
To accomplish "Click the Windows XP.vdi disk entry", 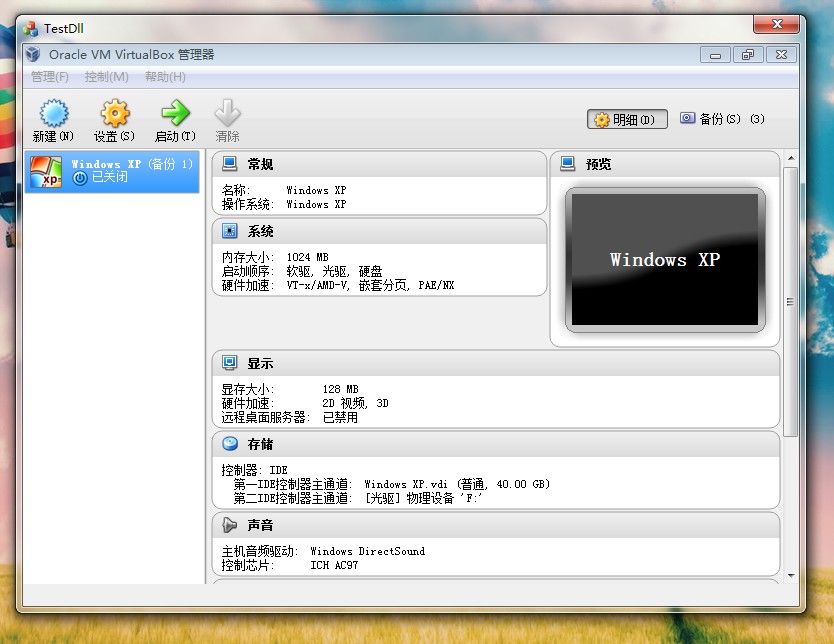I will click(x=457, y=484).
